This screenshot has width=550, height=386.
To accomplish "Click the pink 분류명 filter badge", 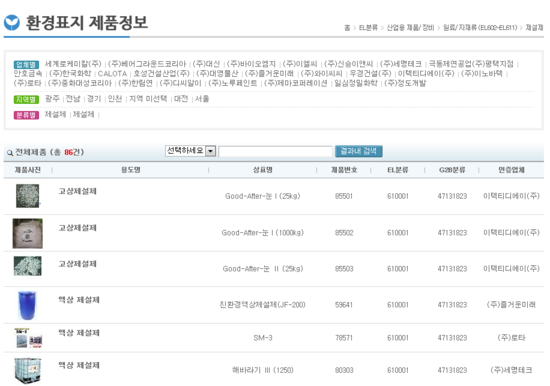I will [26, 115].
